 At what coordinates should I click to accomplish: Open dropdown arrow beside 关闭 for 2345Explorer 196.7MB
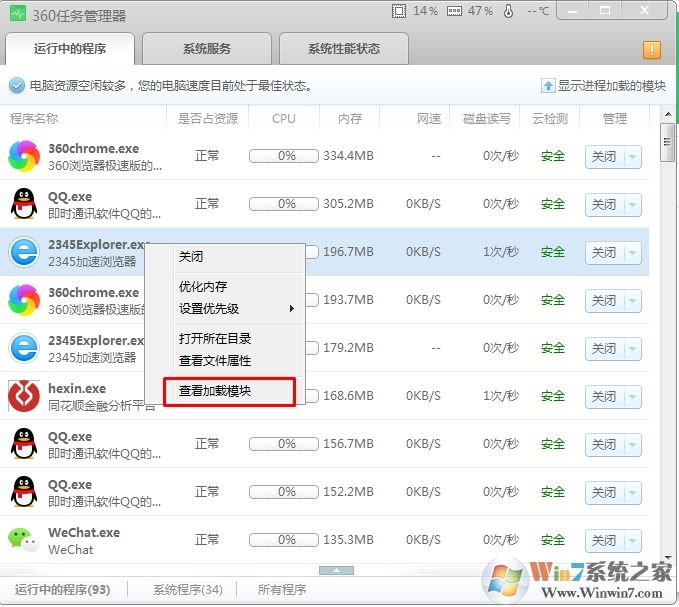pos(633,253)
